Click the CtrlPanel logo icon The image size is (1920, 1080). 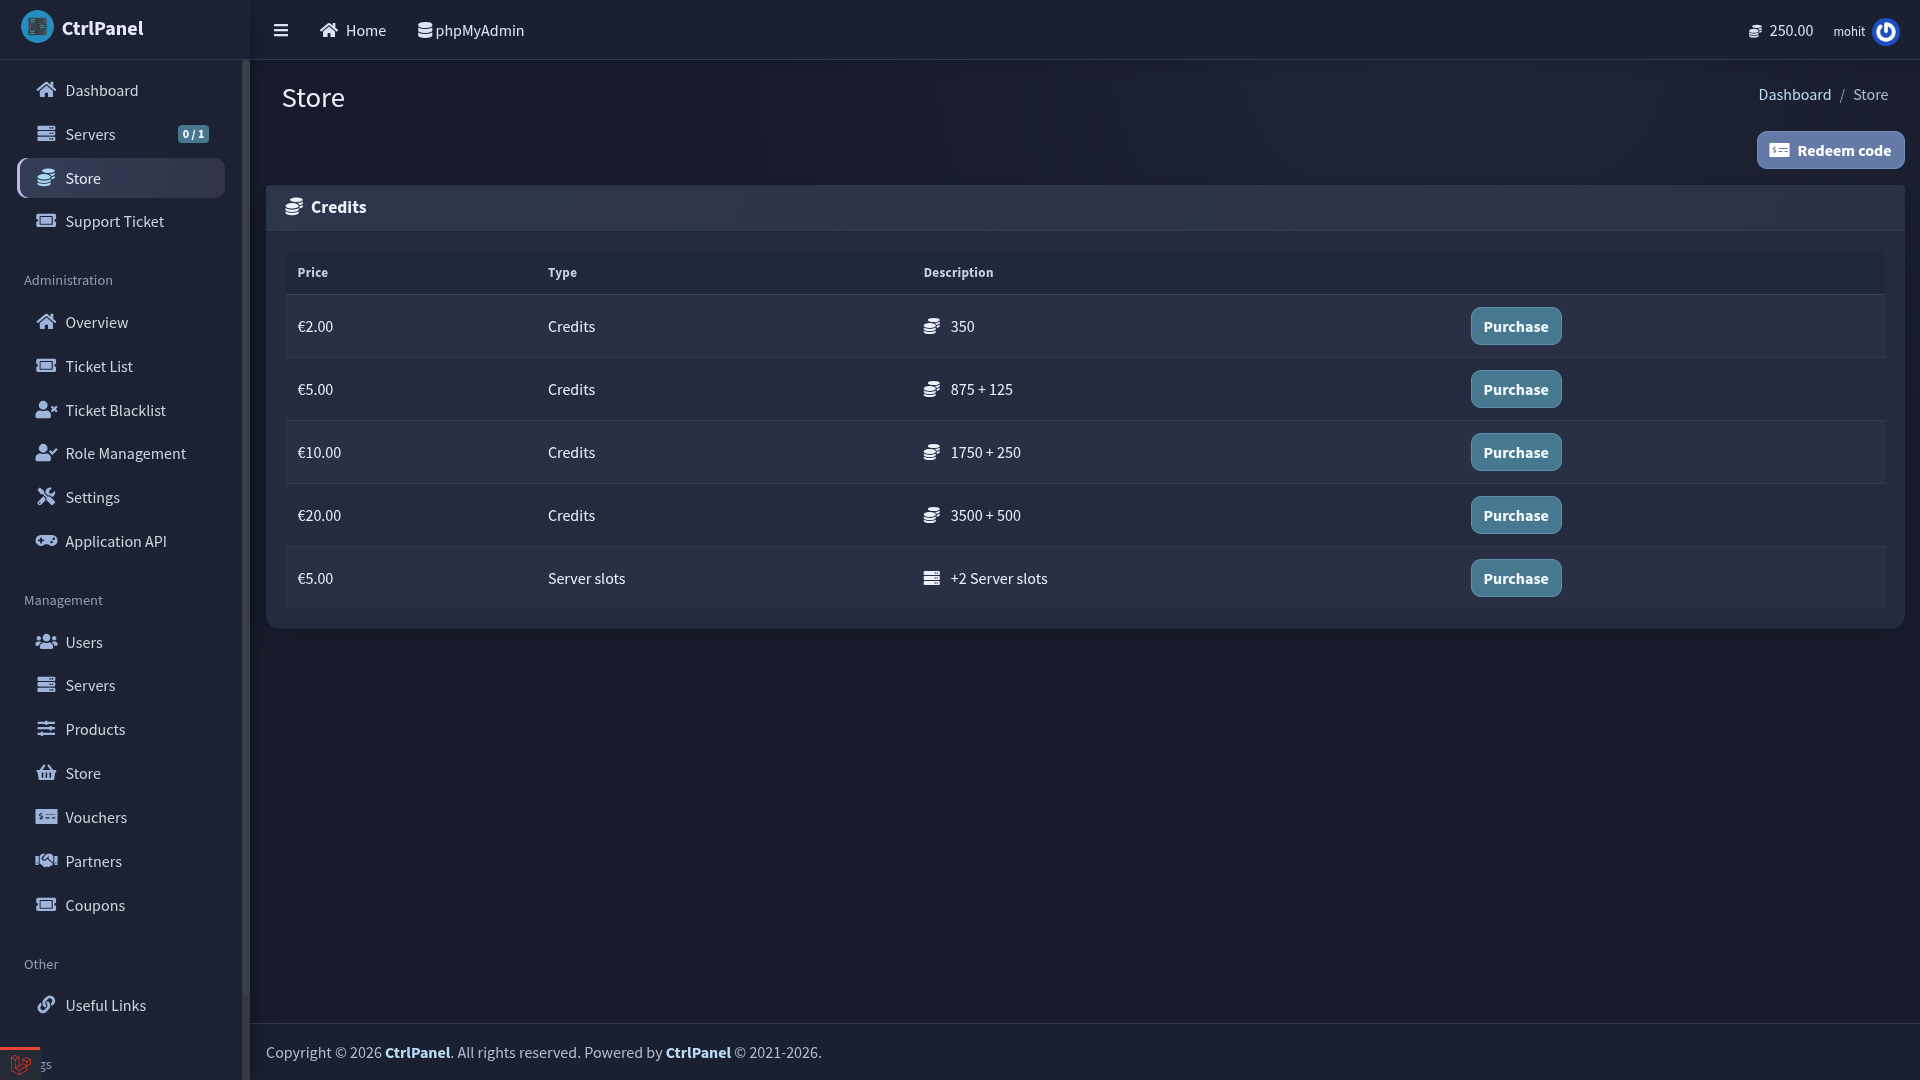tap(37, 27)
